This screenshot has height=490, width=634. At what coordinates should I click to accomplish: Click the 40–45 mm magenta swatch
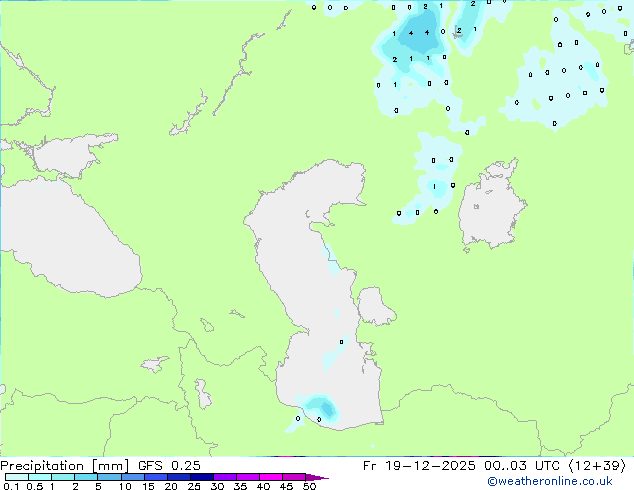coord(271,477)
